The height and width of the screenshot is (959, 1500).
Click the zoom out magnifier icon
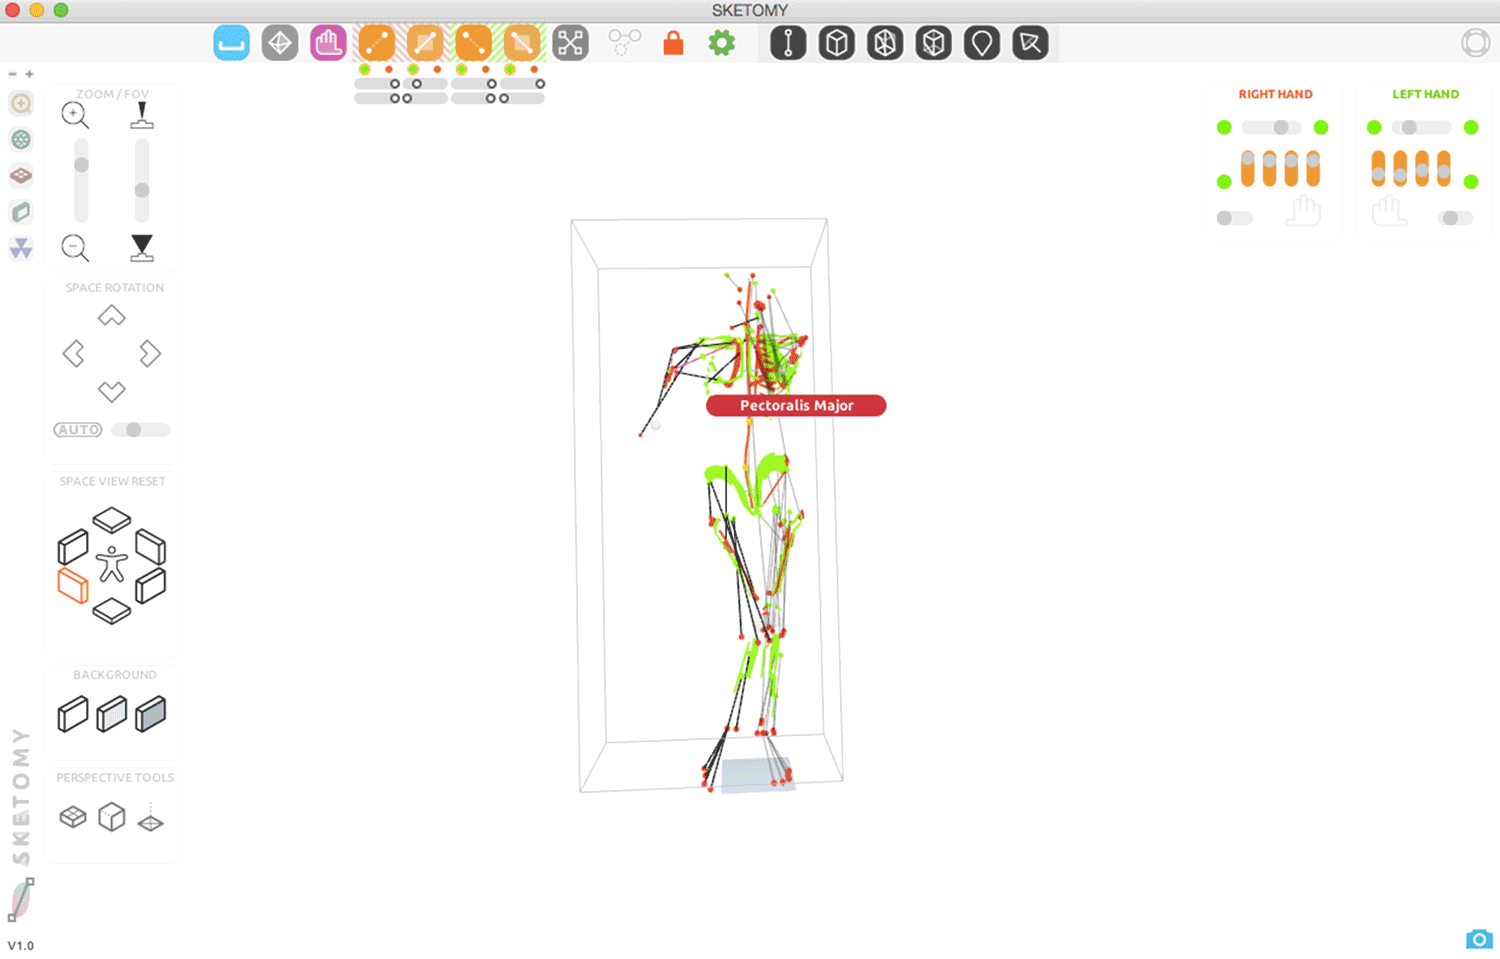pos(75,247)
